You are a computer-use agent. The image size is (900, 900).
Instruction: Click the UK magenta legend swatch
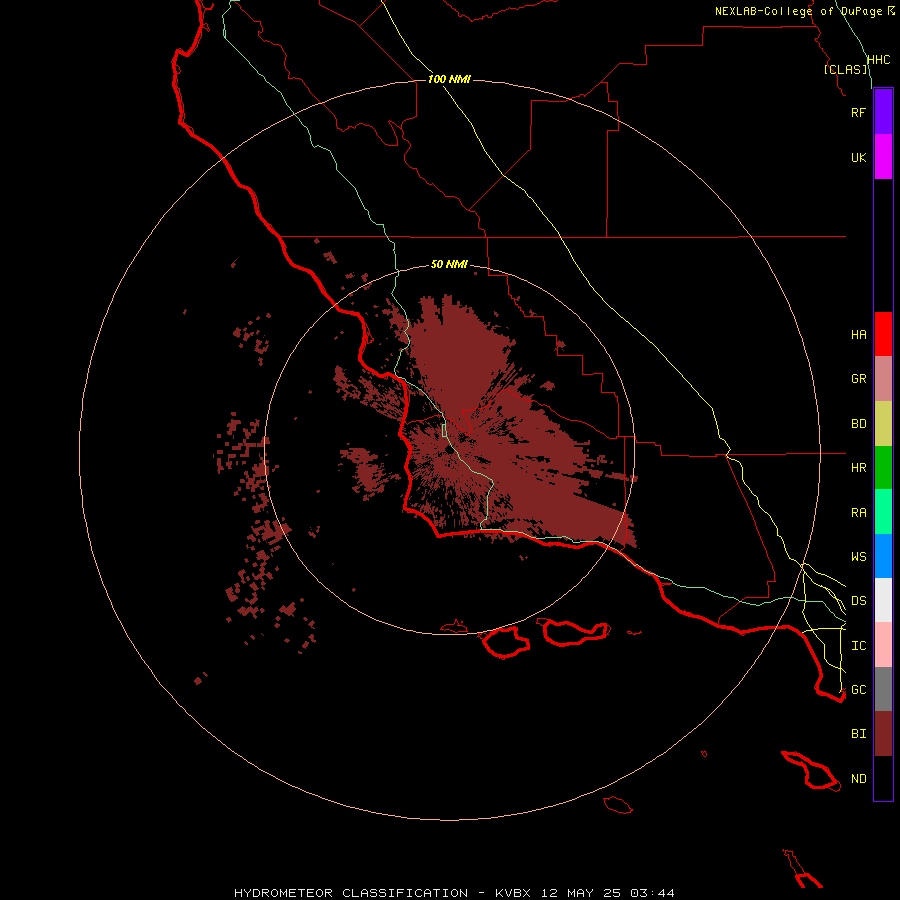(883, 157)
